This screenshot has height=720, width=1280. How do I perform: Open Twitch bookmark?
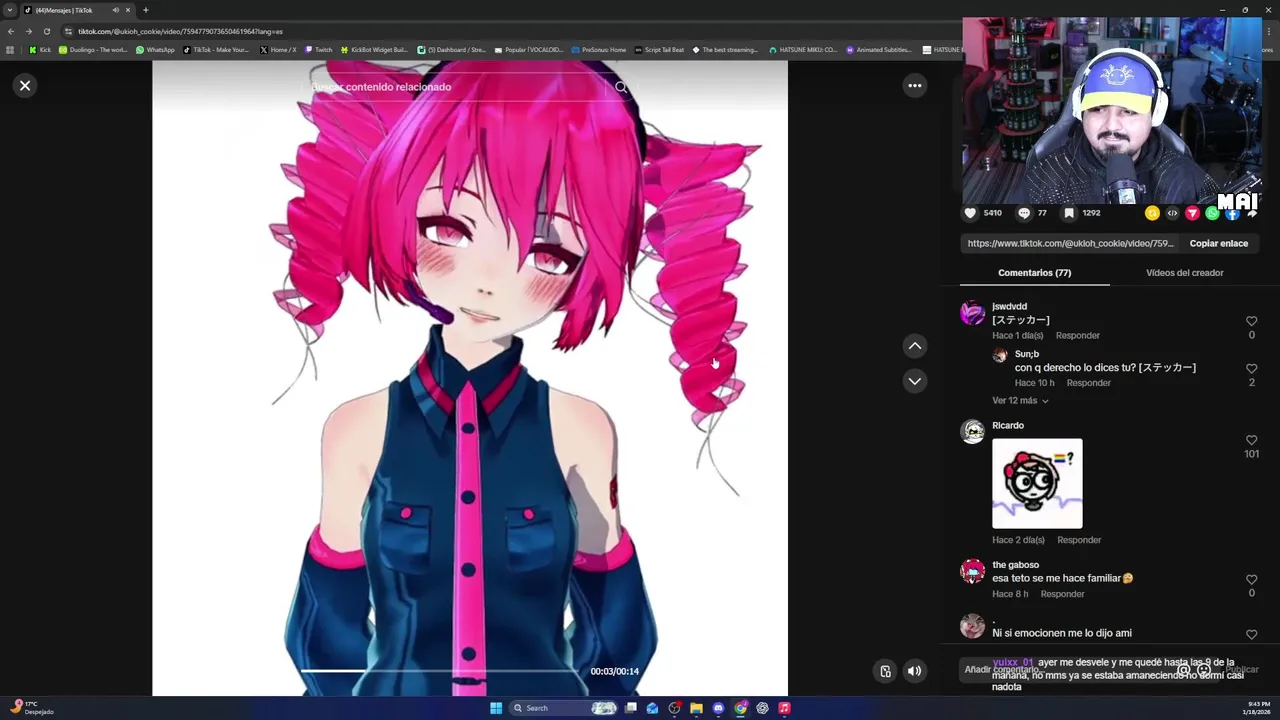pyautogui.click(x=318, y=50)
